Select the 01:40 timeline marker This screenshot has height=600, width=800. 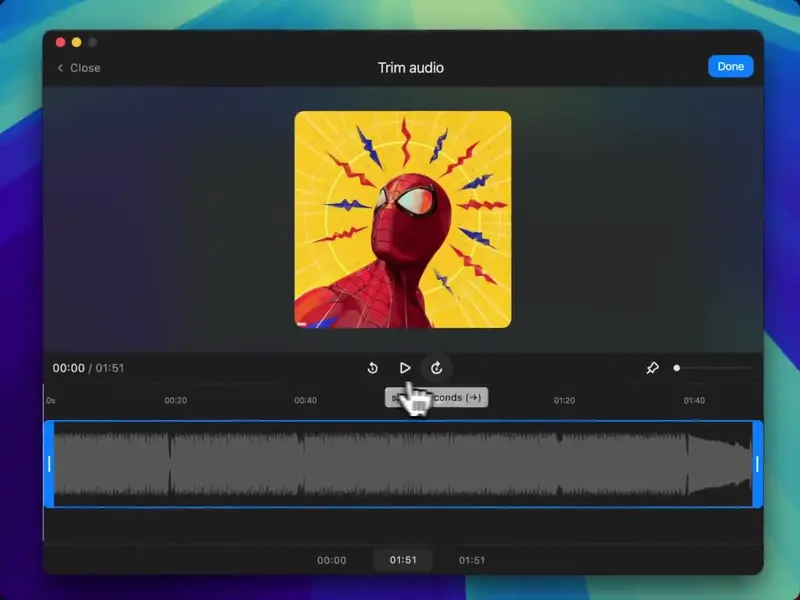pyautogui.click(x=694, y=401)
